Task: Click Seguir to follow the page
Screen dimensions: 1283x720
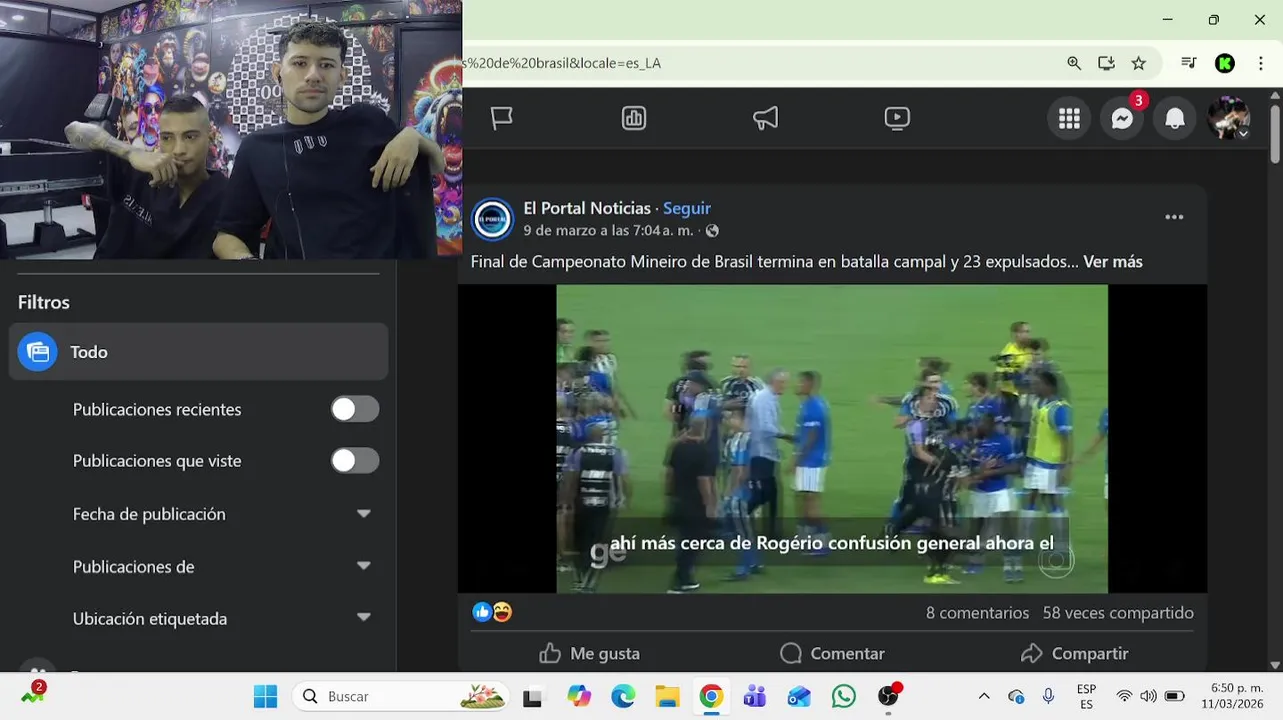Action: [687, 208]
